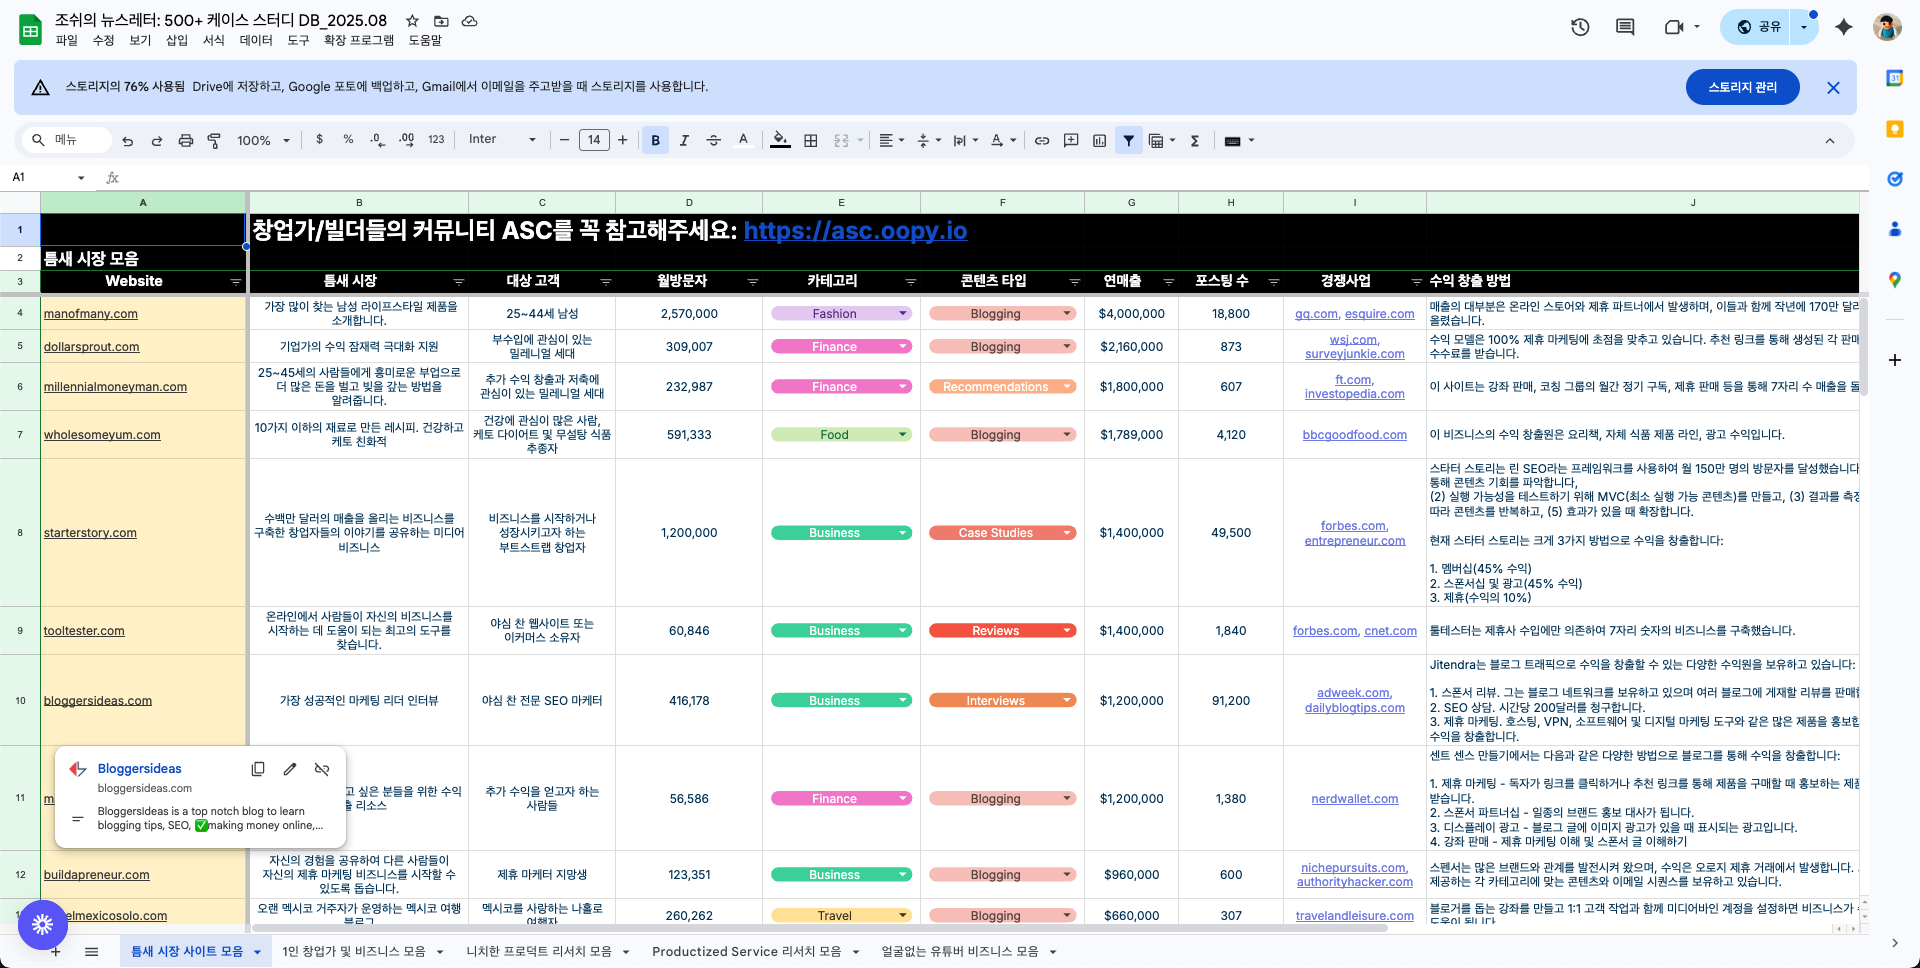Switch to the 니치한 프로덕트 리서치 모음 tab
The width and height of the screenshot is (1920, 968).
(538, 952)
